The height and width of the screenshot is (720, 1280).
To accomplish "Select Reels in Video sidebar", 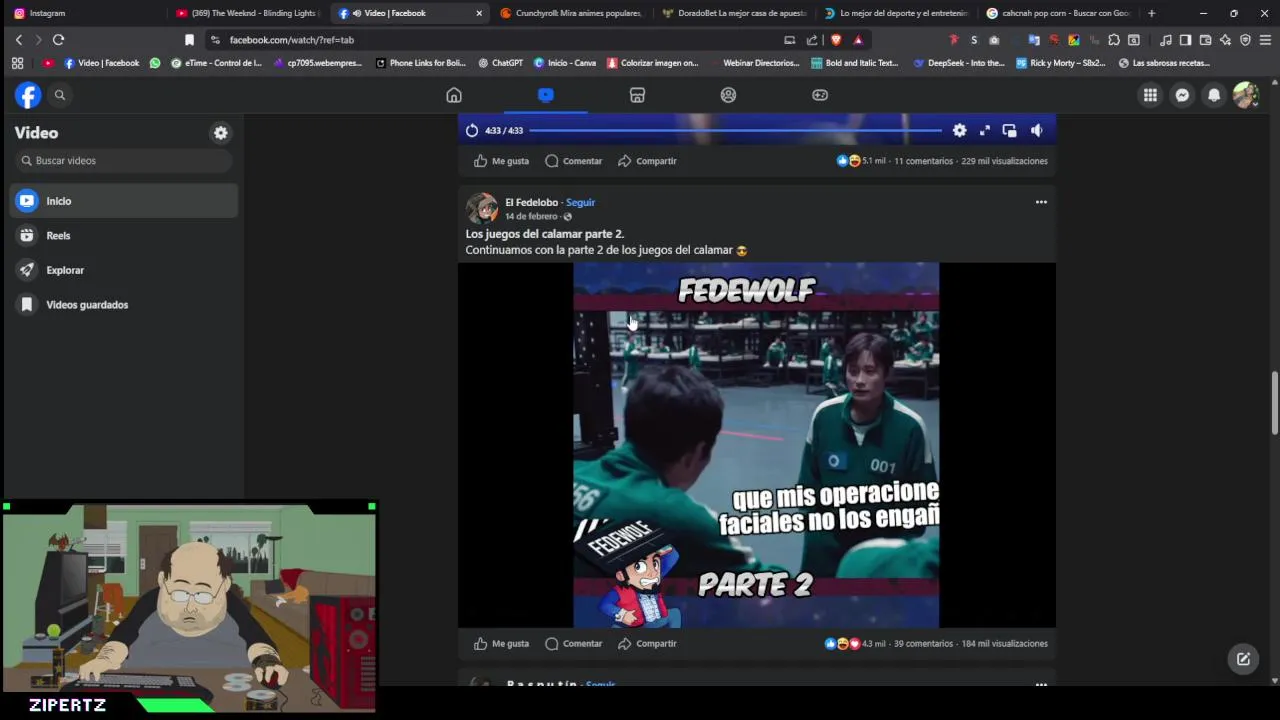I will pos(126,236).
